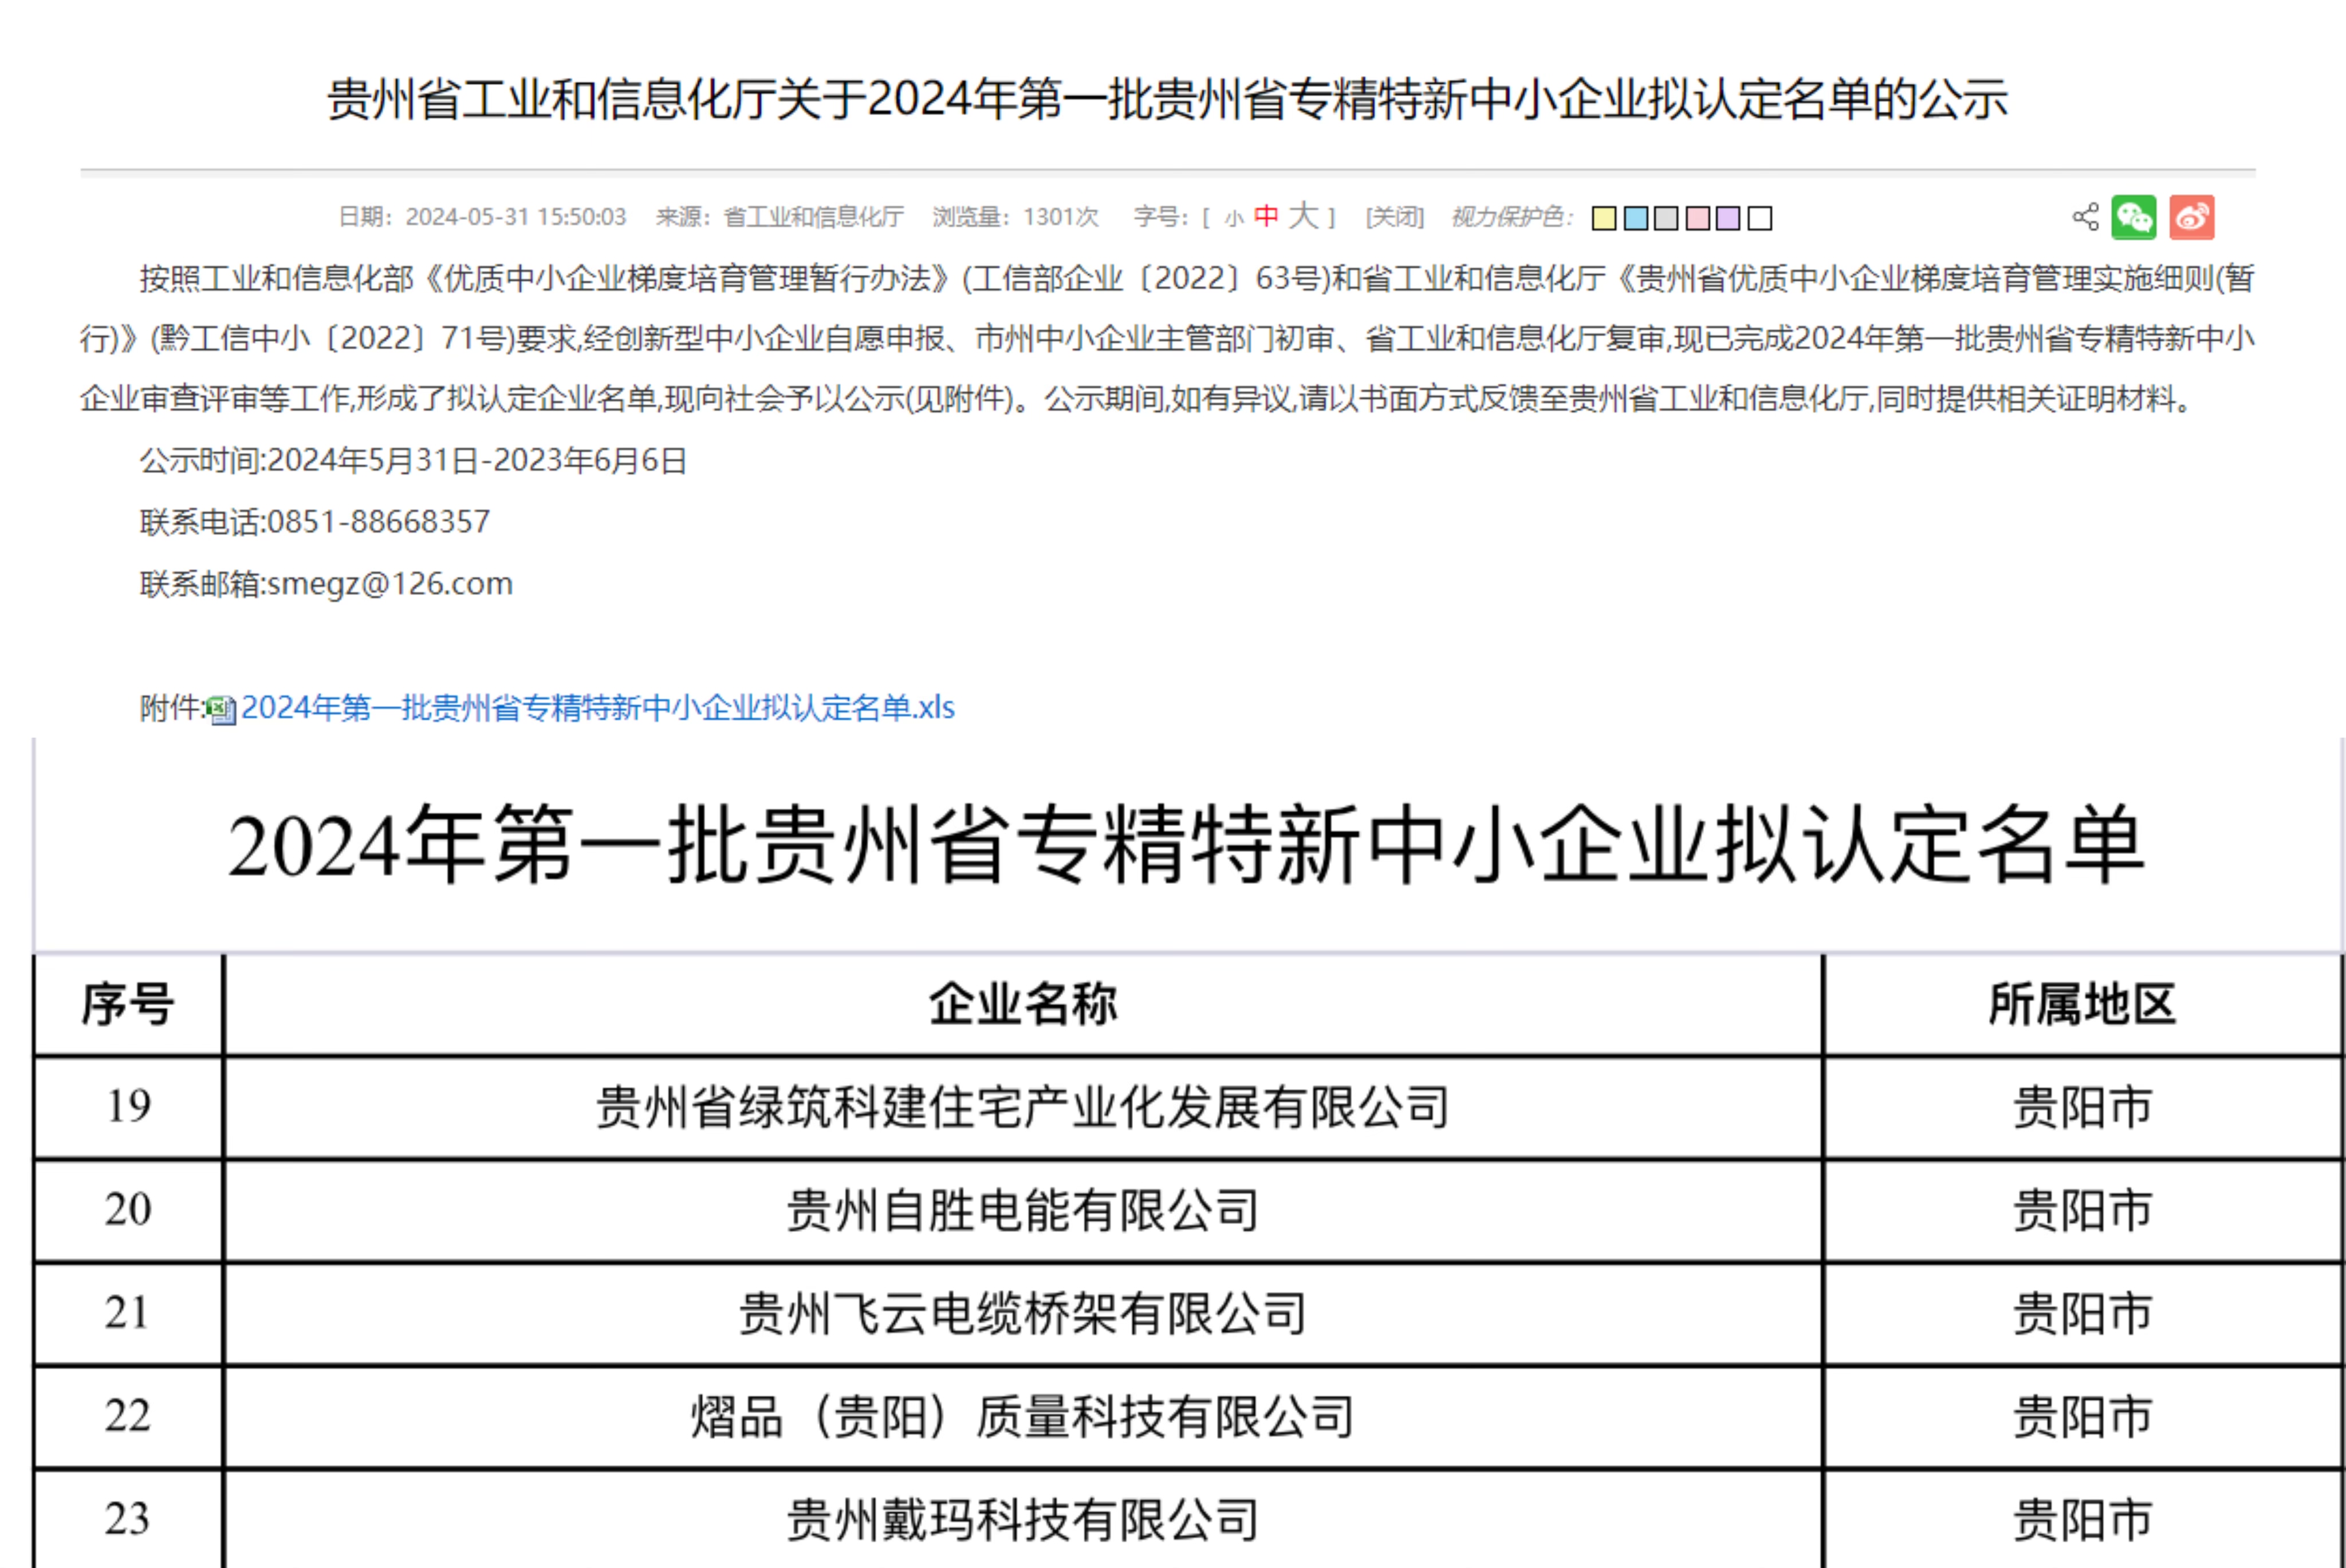The width and height of the screenshot is (2346, 1568).
Task: Set font size to large (大)
Action: pos(1303,215)
